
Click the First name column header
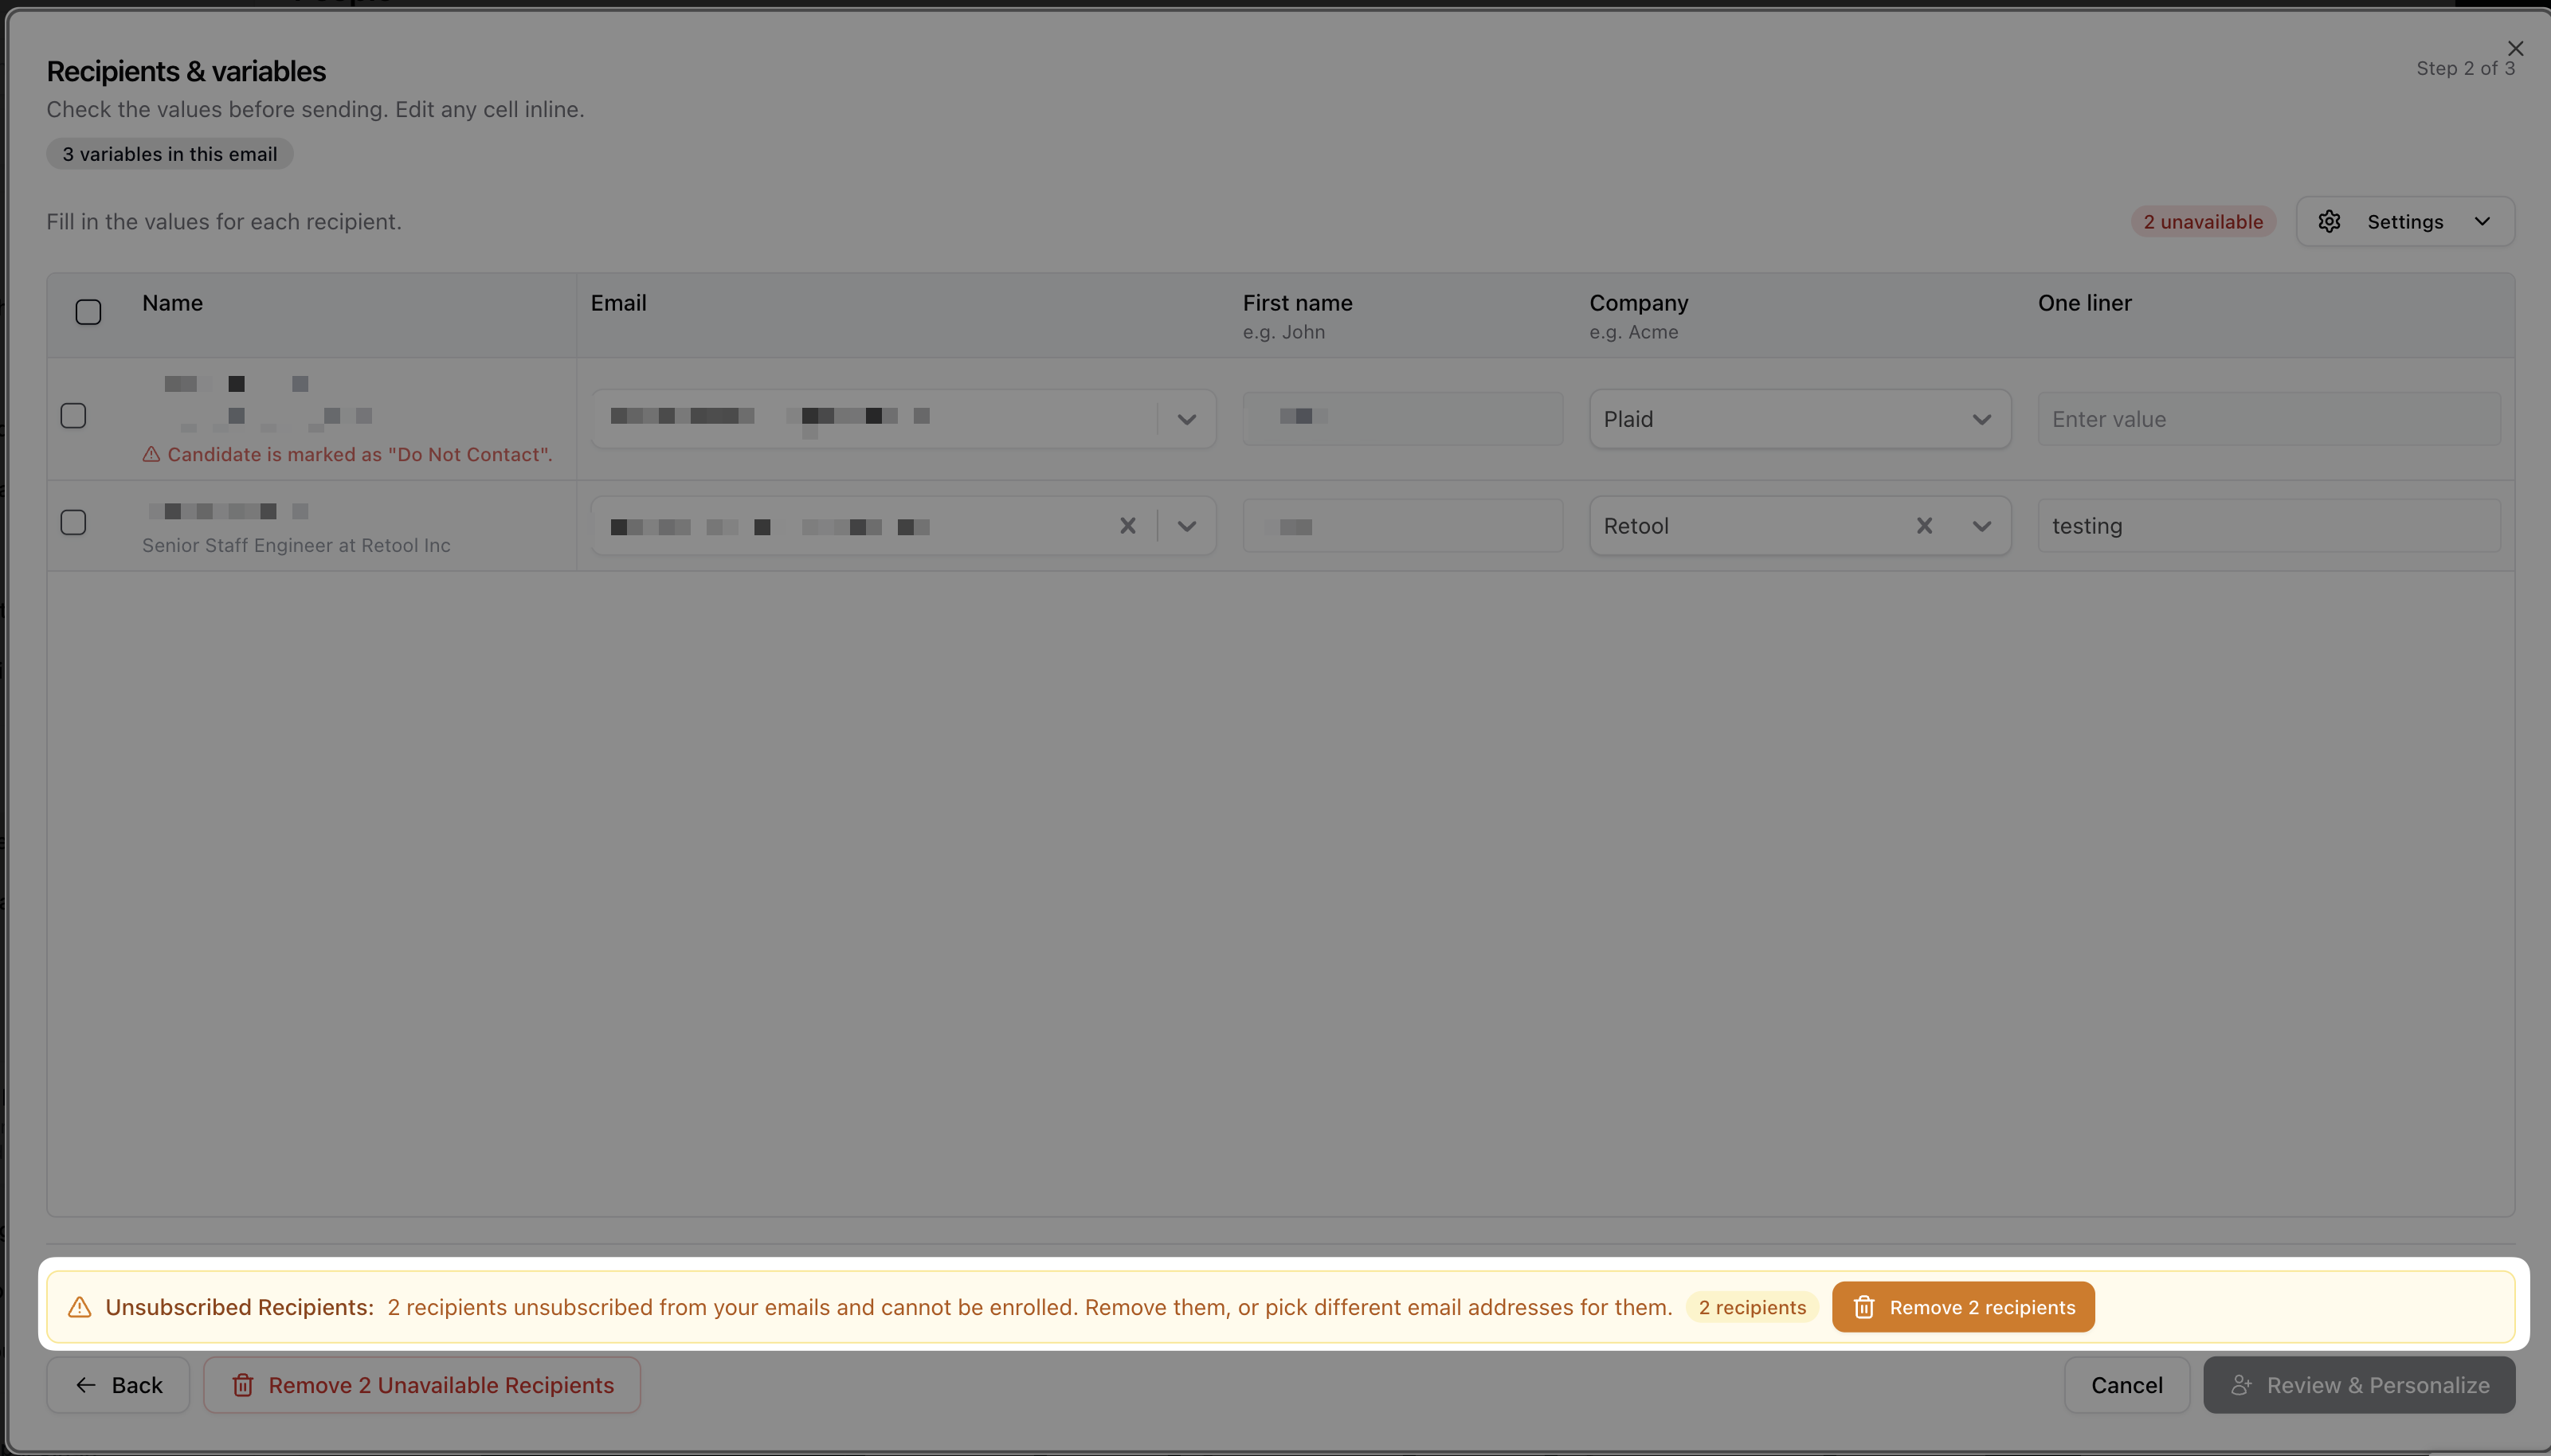tap(1297, 303)
